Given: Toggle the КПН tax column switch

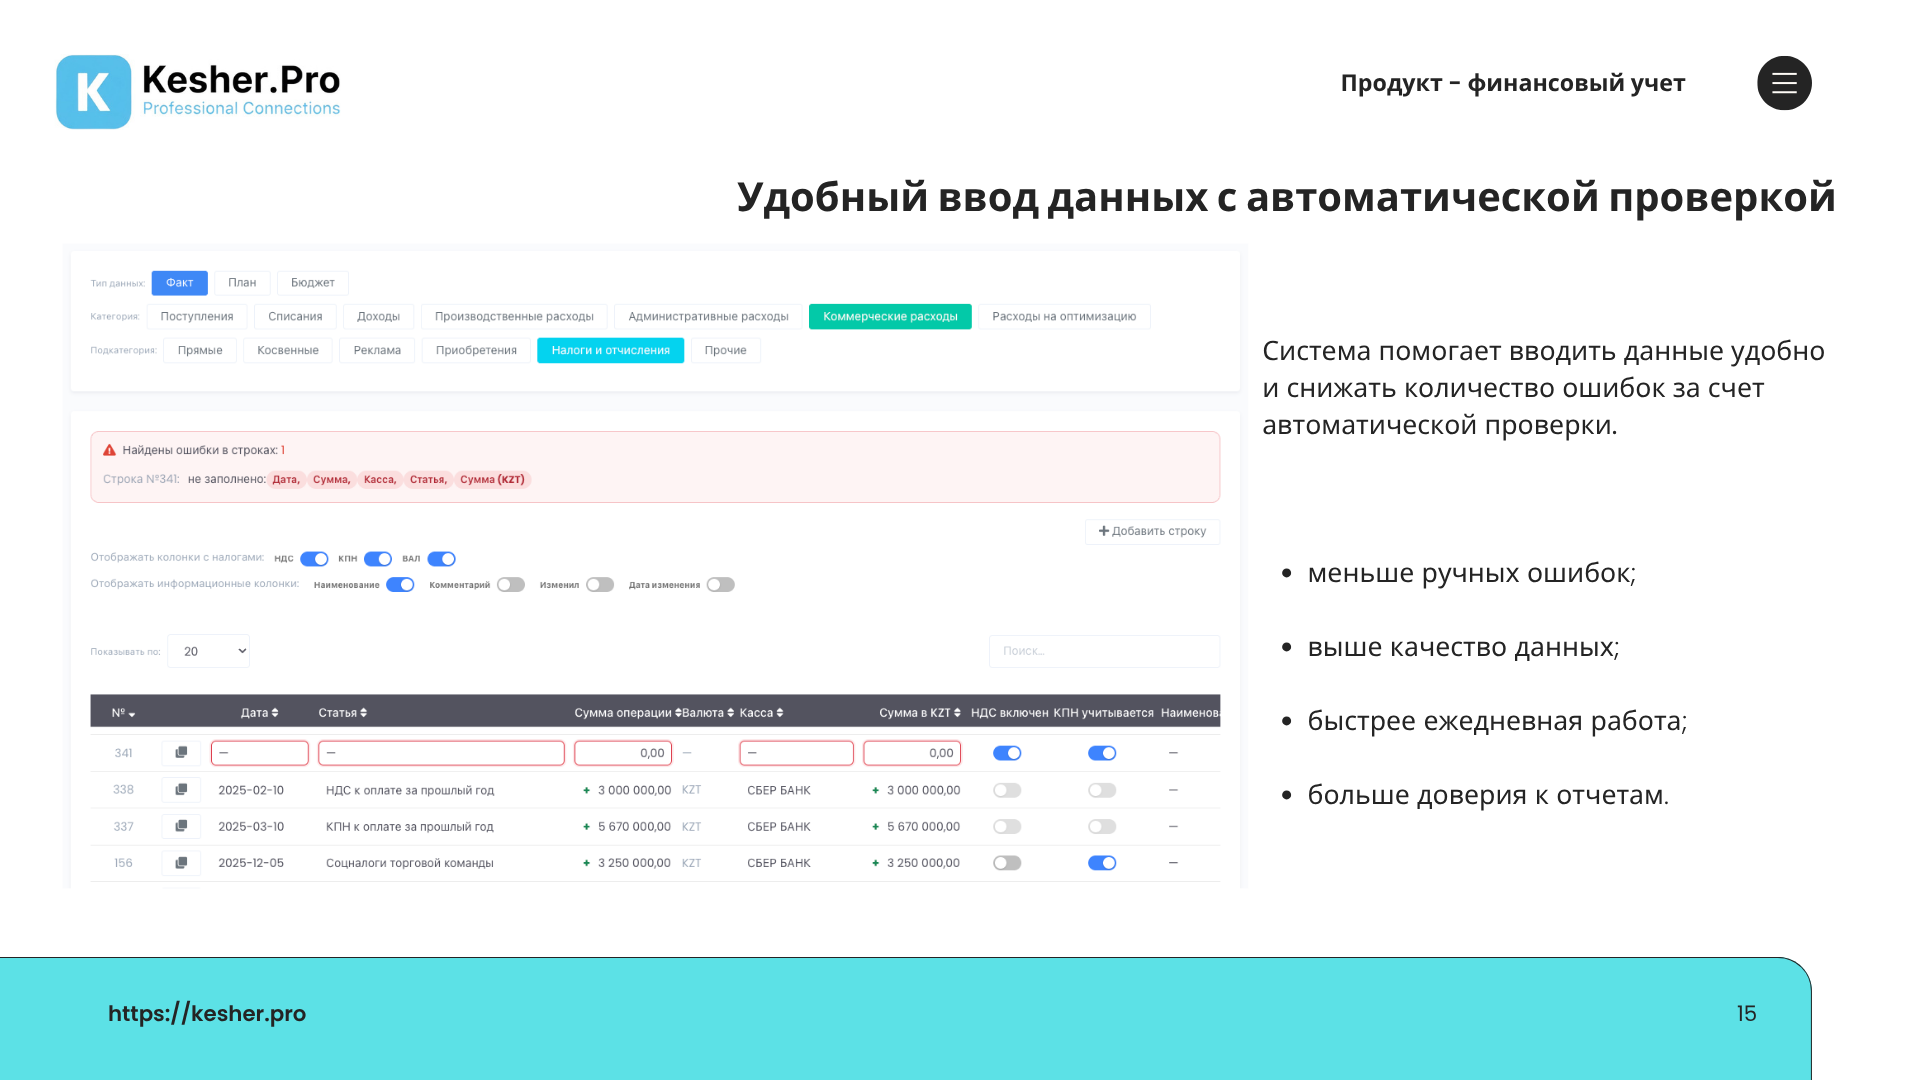Looking at the screenshot, I should click(x=378, y=559).
